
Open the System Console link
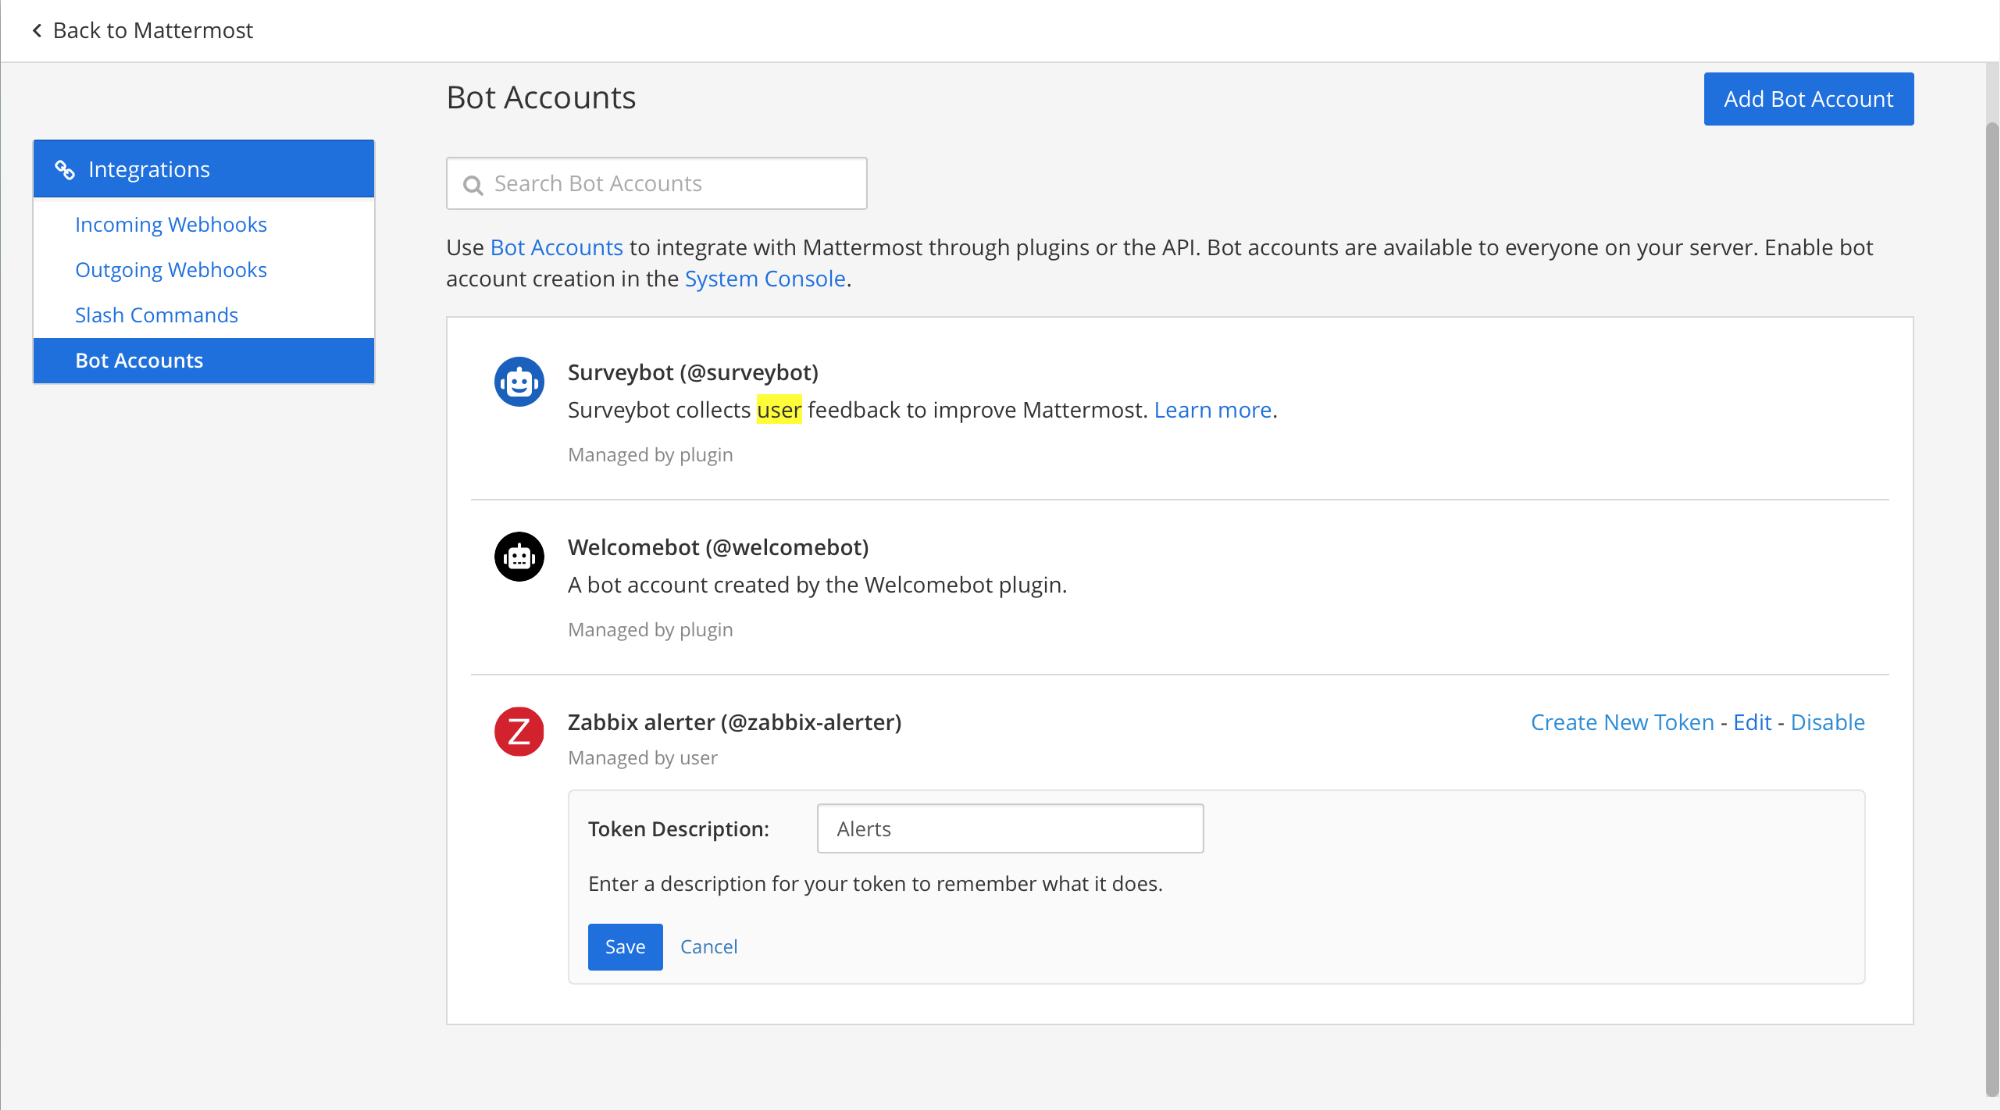coord(764,279)
